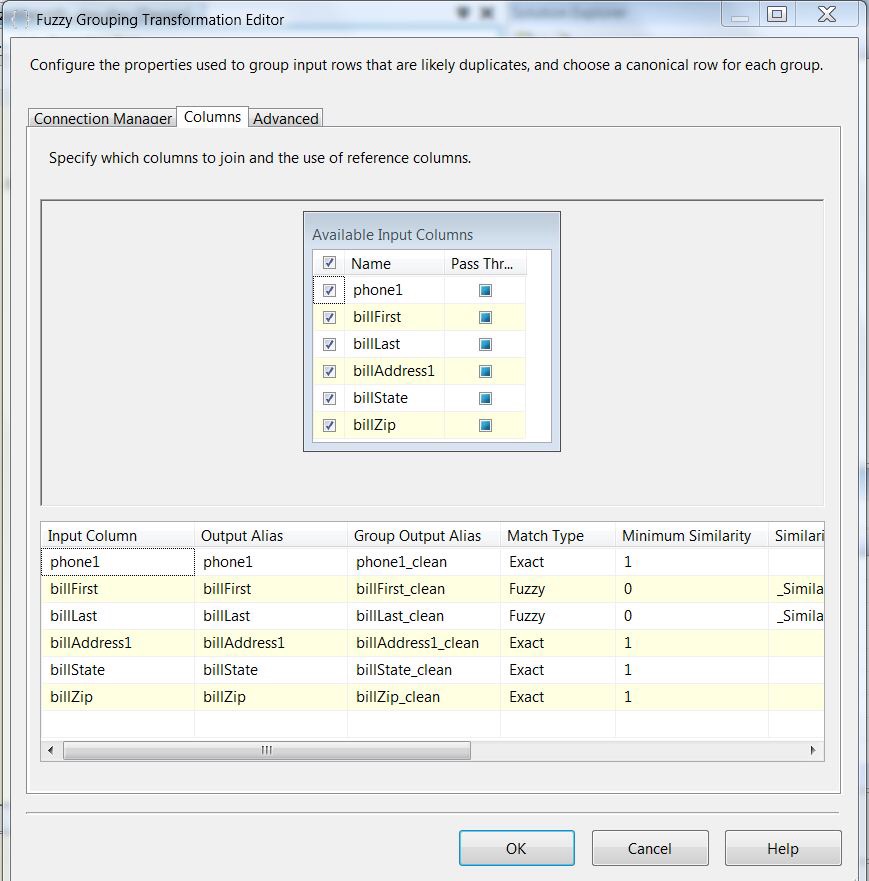Open Match Type dropdown for billFirst row
Screen dimensions: 869x881
(x=556, y=589)
